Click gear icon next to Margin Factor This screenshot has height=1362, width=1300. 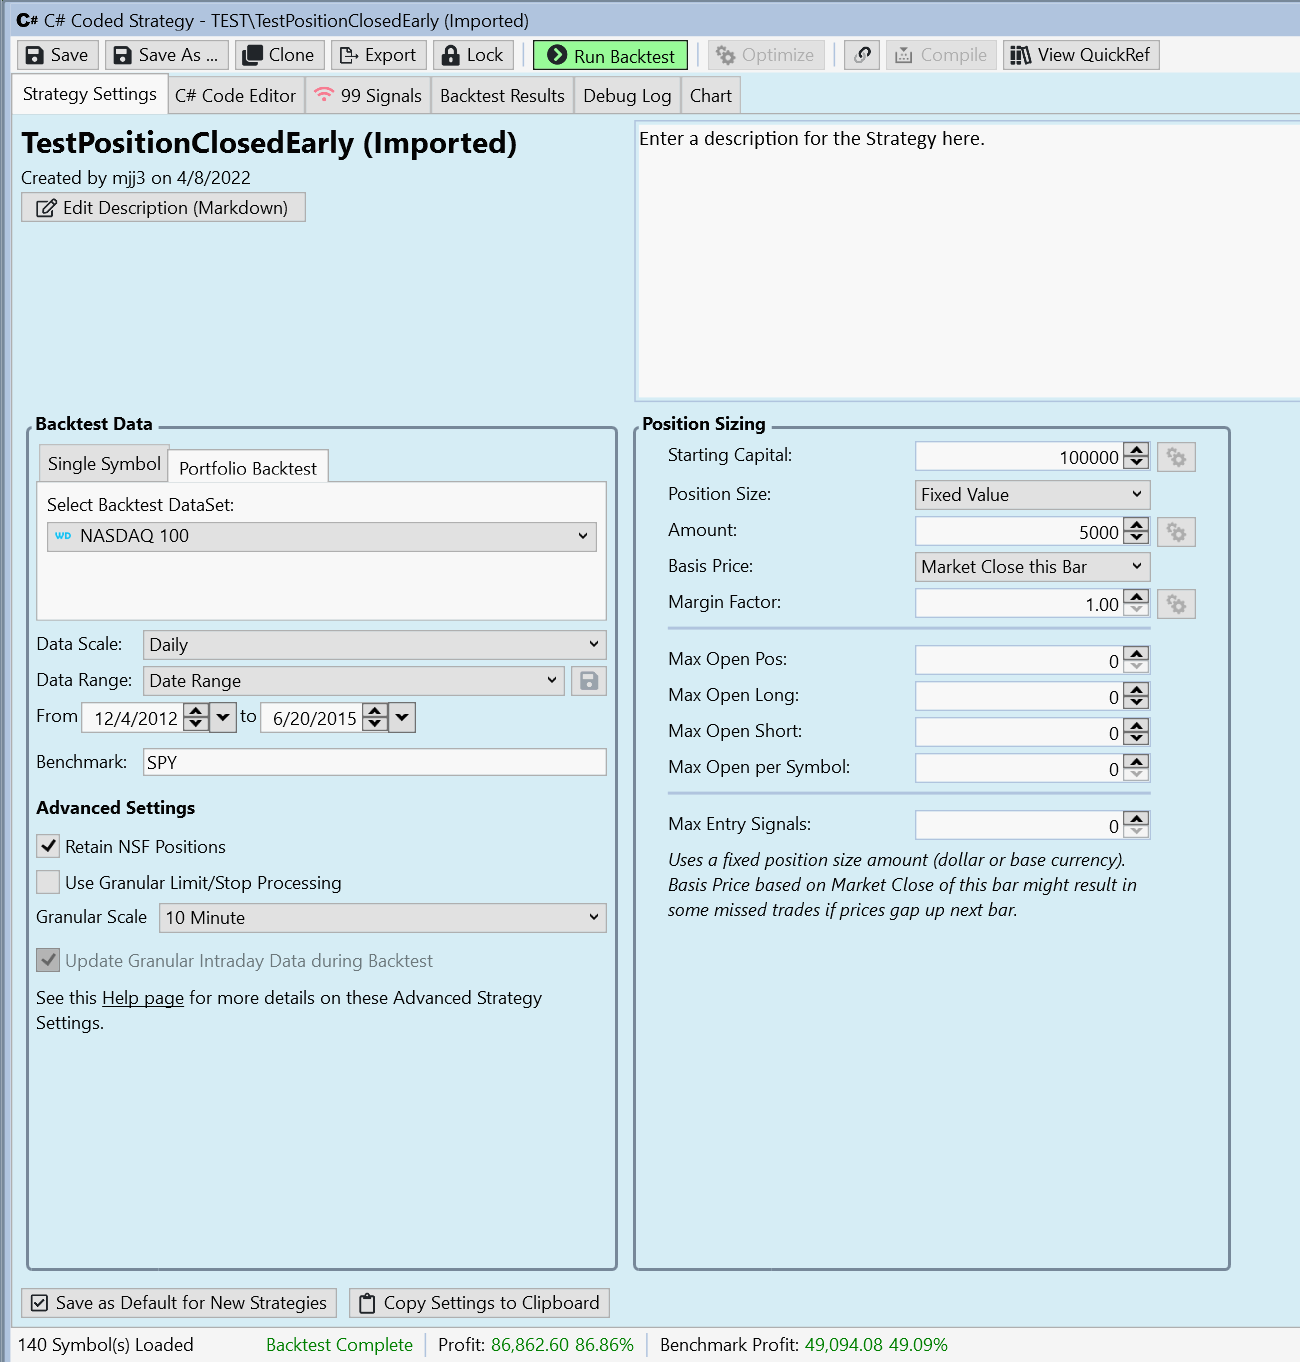click(1176, 605)
